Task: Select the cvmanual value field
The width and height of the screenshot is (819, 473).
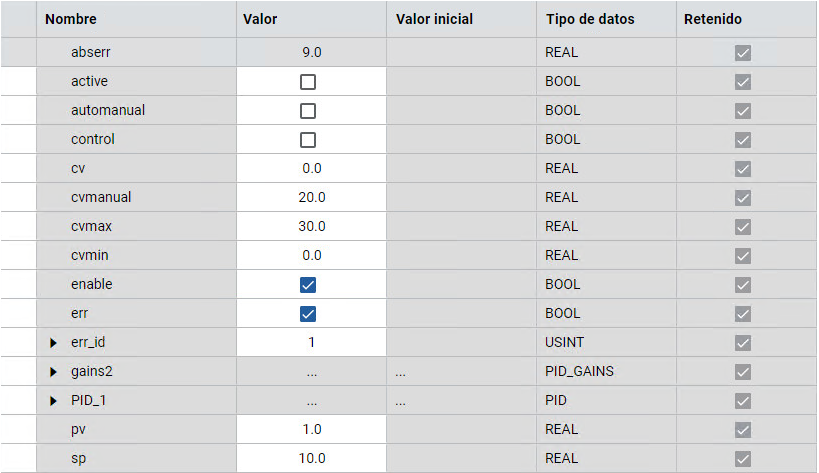Action: (311, 198)
